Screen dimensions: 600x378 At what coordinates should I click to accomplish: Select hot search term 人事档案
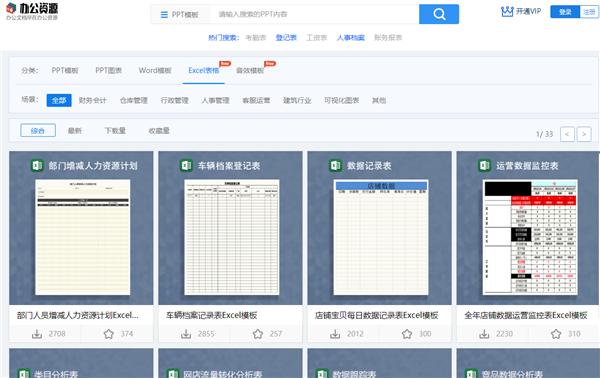(351, 37)
